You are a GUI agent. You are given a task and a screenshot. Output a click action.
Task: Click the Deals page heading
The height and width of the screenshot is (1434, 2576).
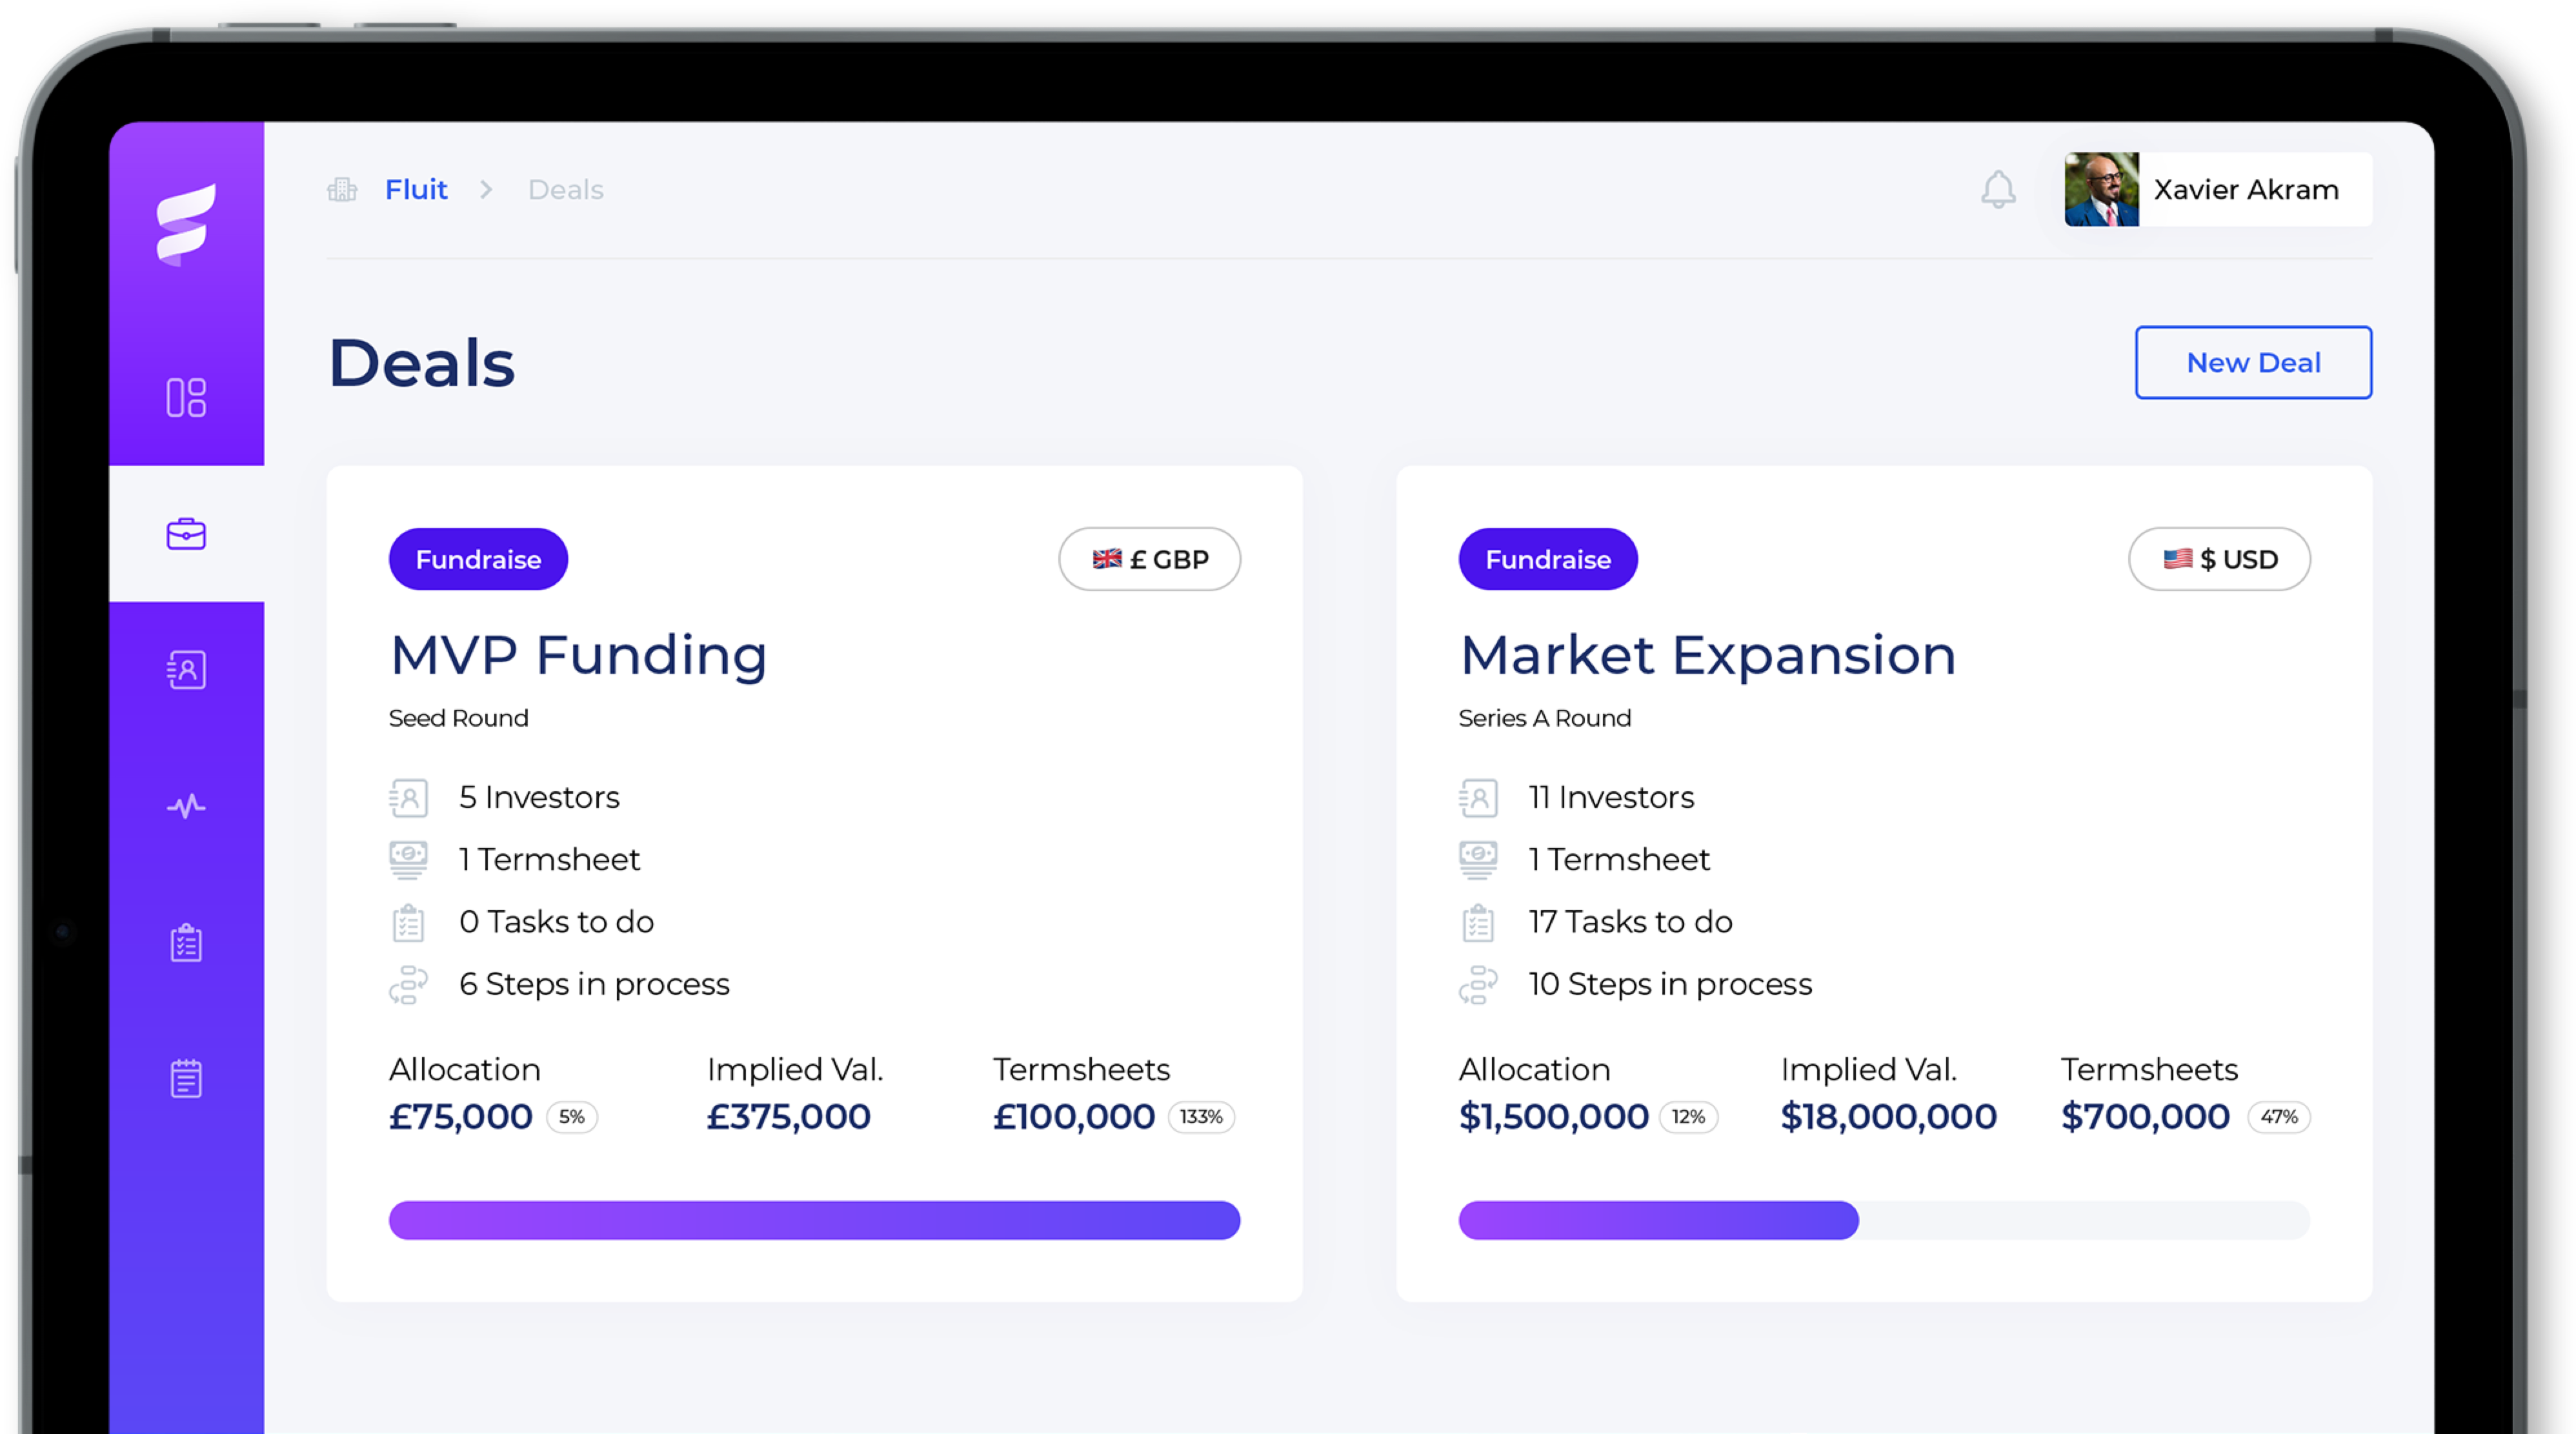click(x=421, y=363)
